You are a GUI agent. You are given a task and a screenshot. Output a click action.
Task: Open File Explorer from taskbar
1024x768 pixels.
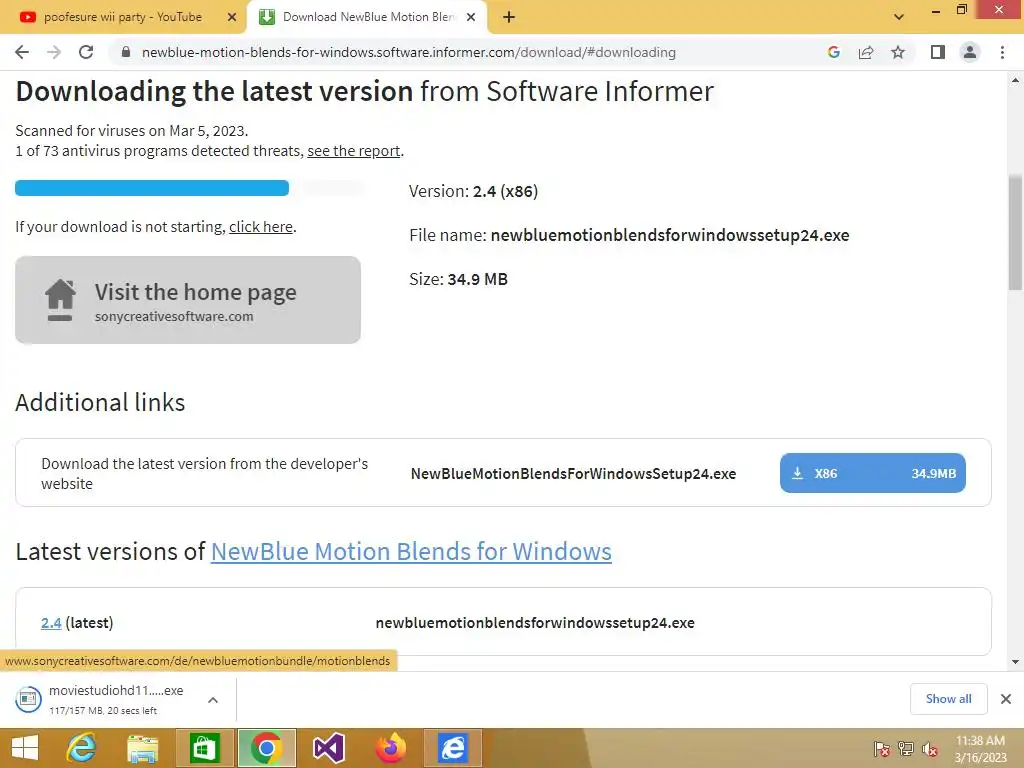pos(142,748)
